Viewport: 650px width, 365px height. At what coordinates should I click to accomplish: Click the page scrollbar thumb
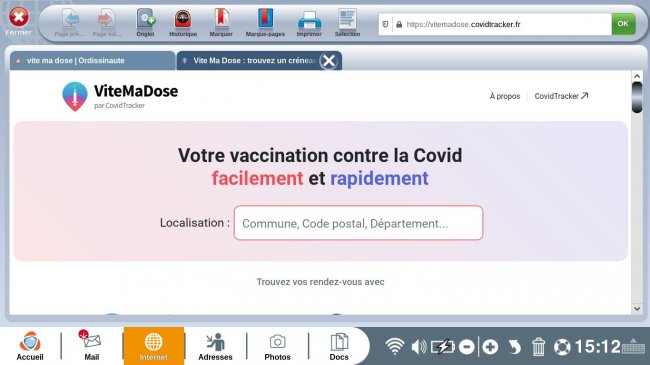(x=637, y=97)
